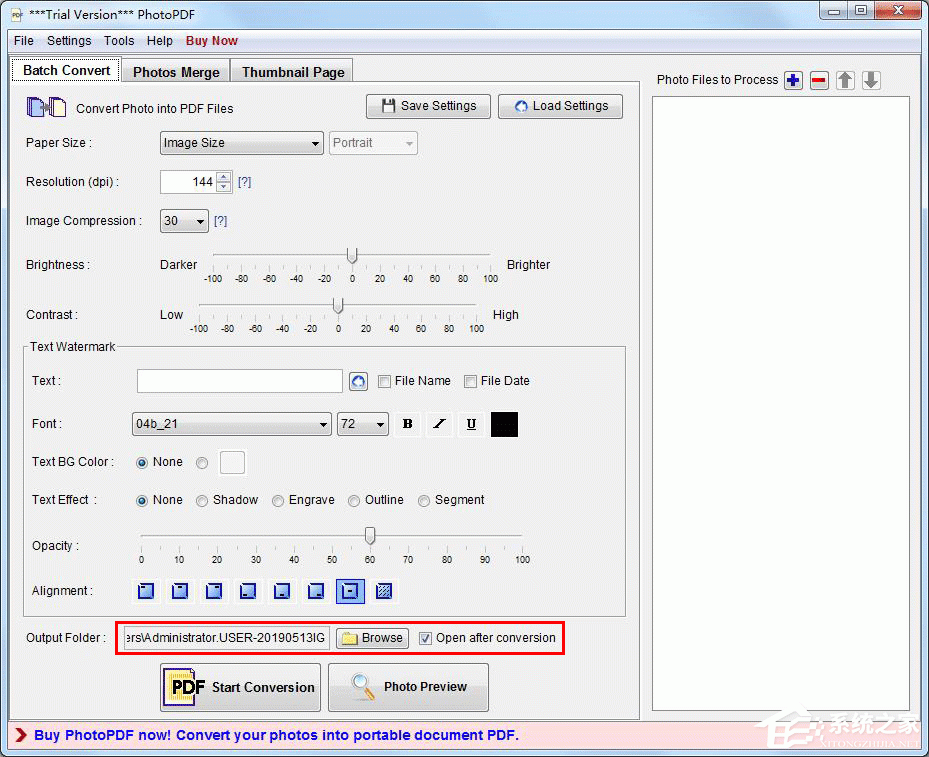Open the watermark Font dropdown
Screen dimensions: 929x757
(232, 424)
